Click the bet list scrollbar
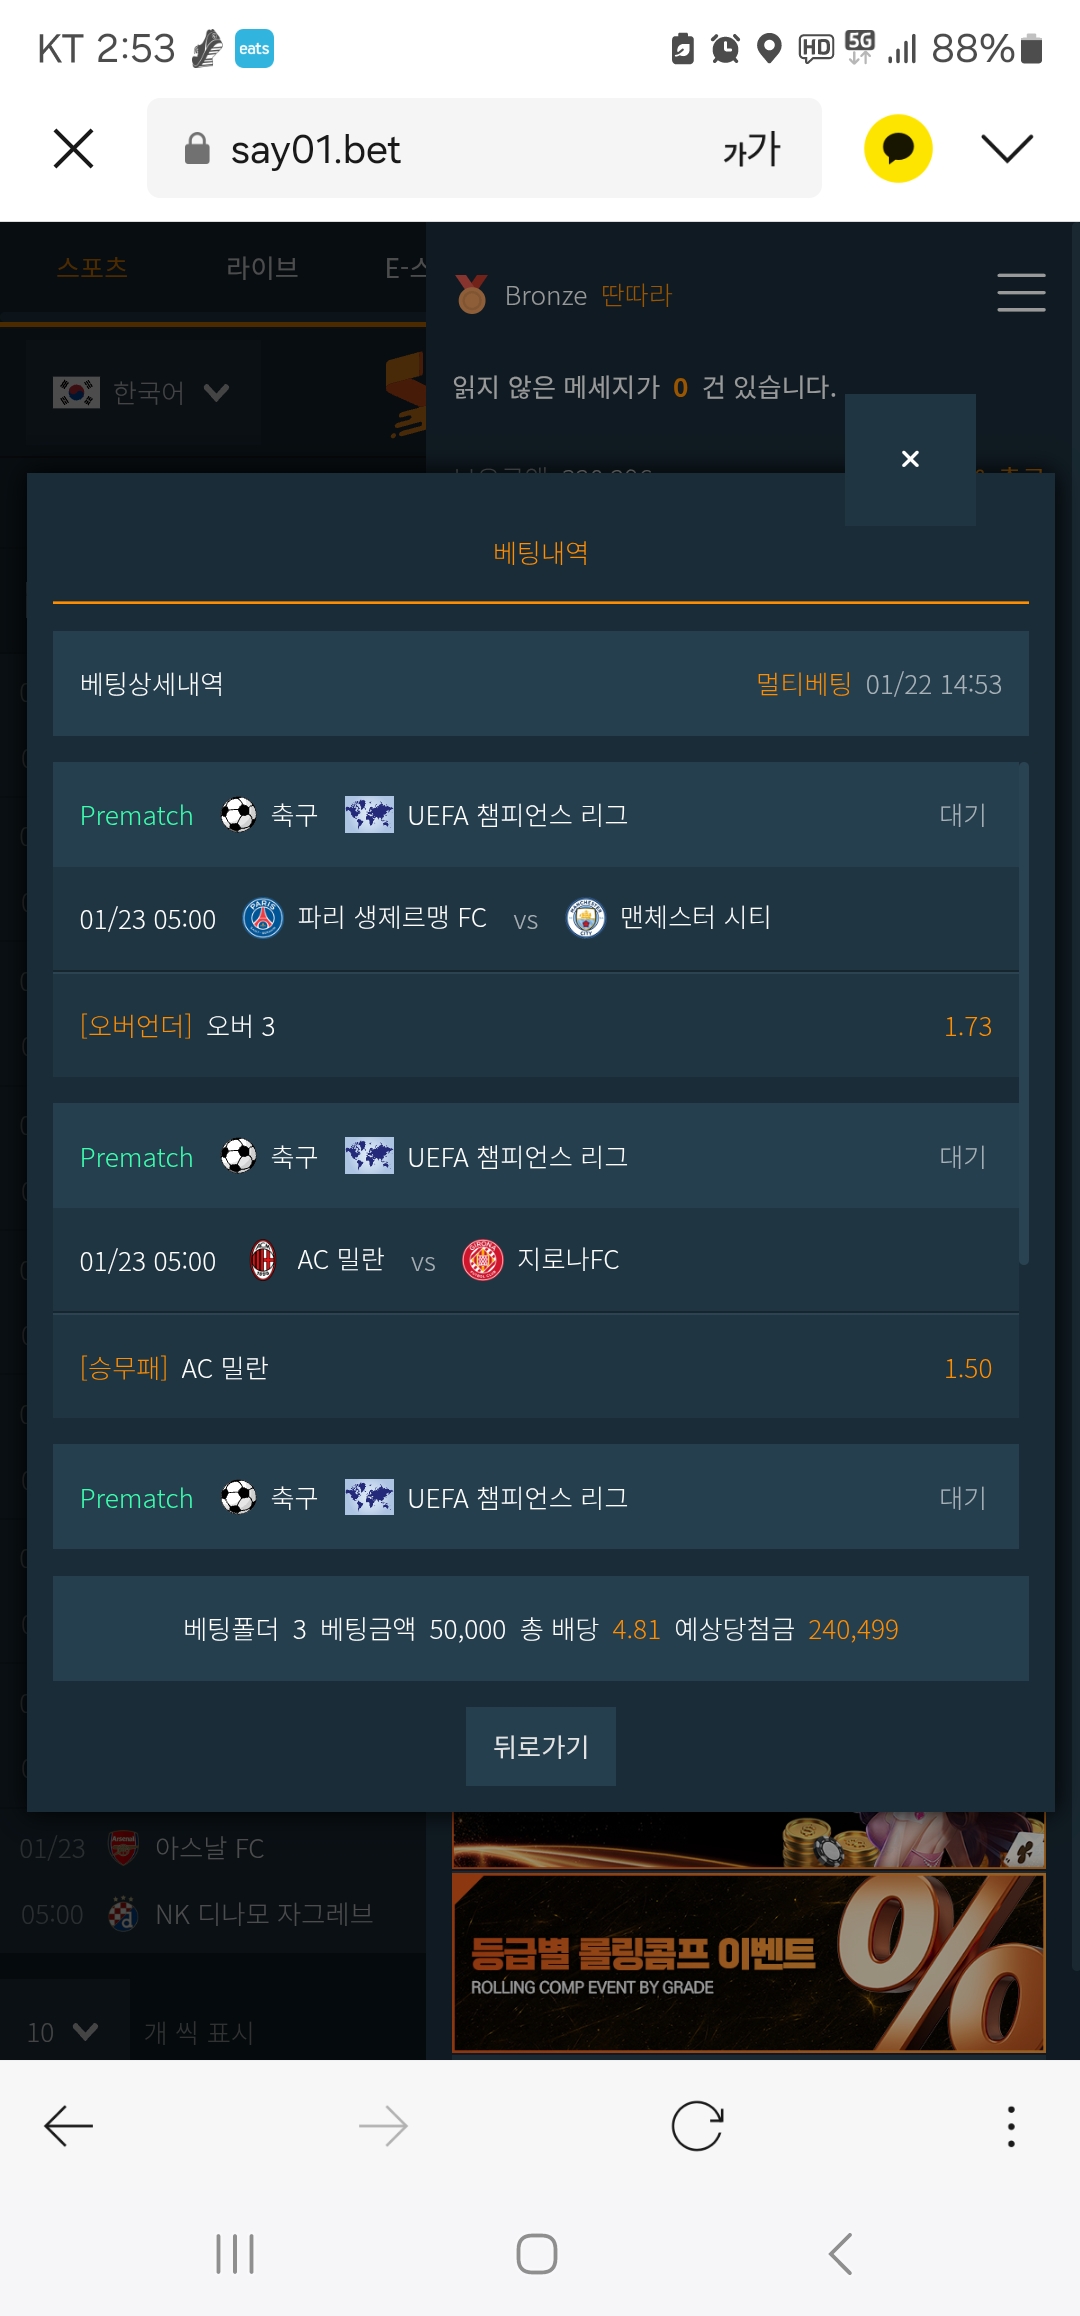The width and height of the screenshot is (1080, 2316). (1024, 1013)
